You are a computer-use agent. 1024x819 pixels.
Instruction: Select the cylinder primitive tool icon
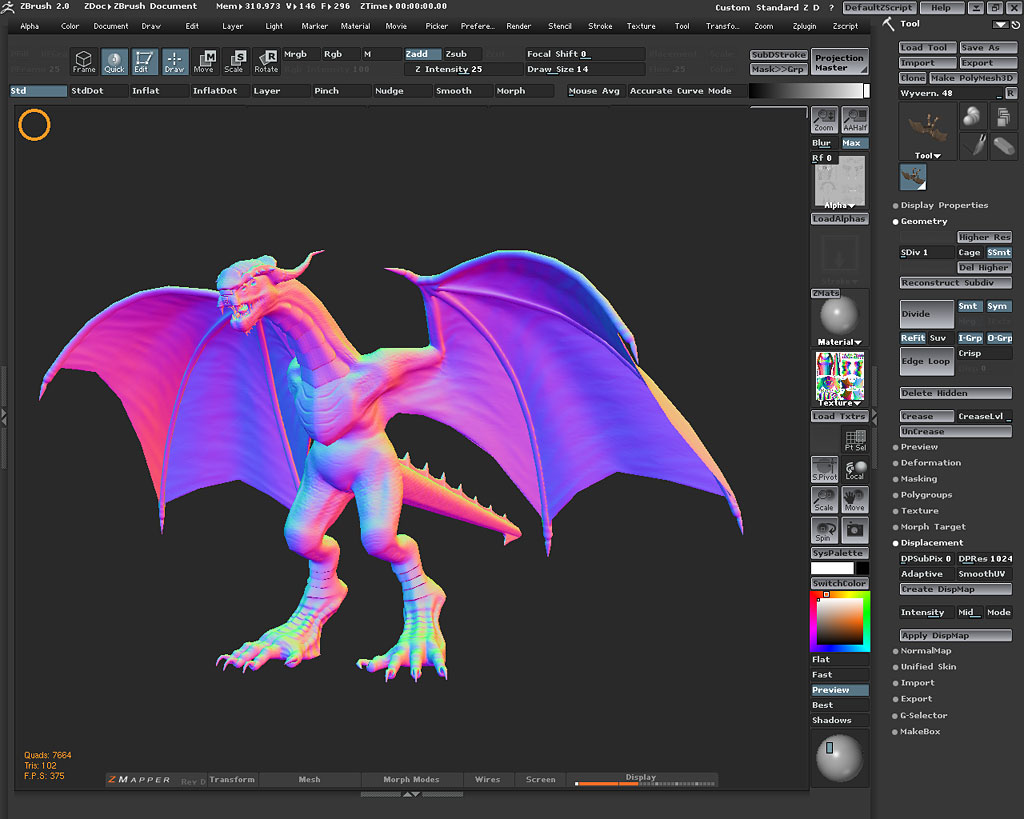click(x=1004, y=146)
